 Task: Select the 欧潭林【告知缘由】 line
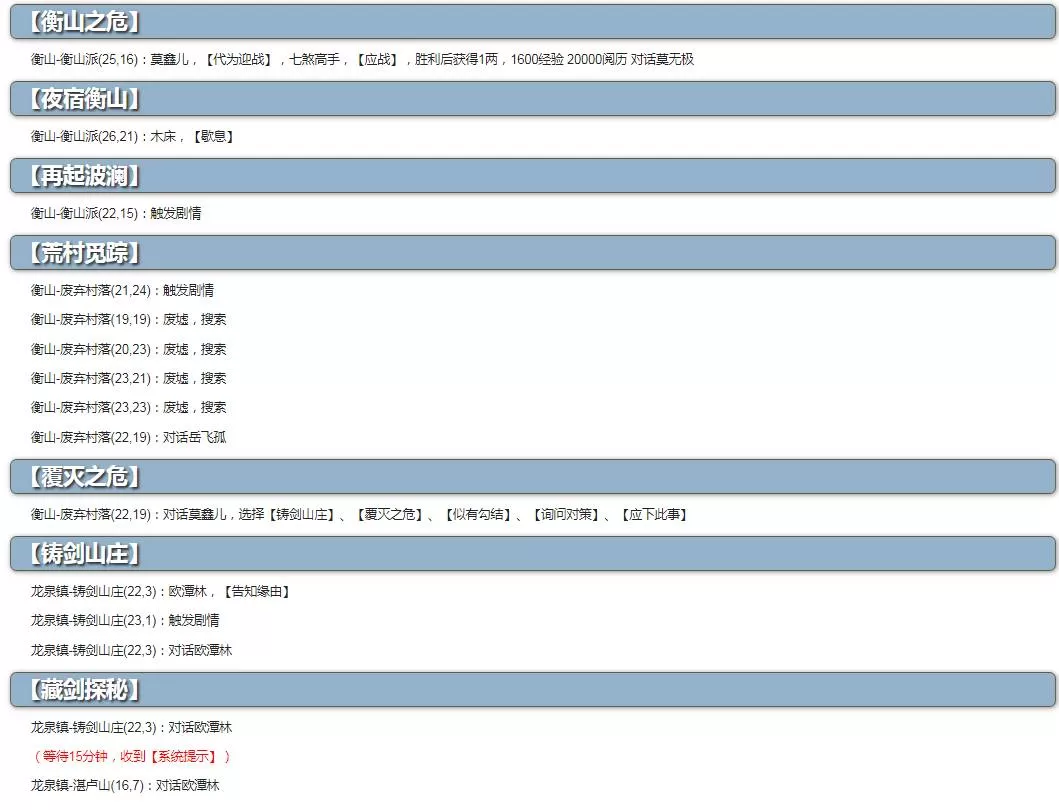(x=160, y=591)
